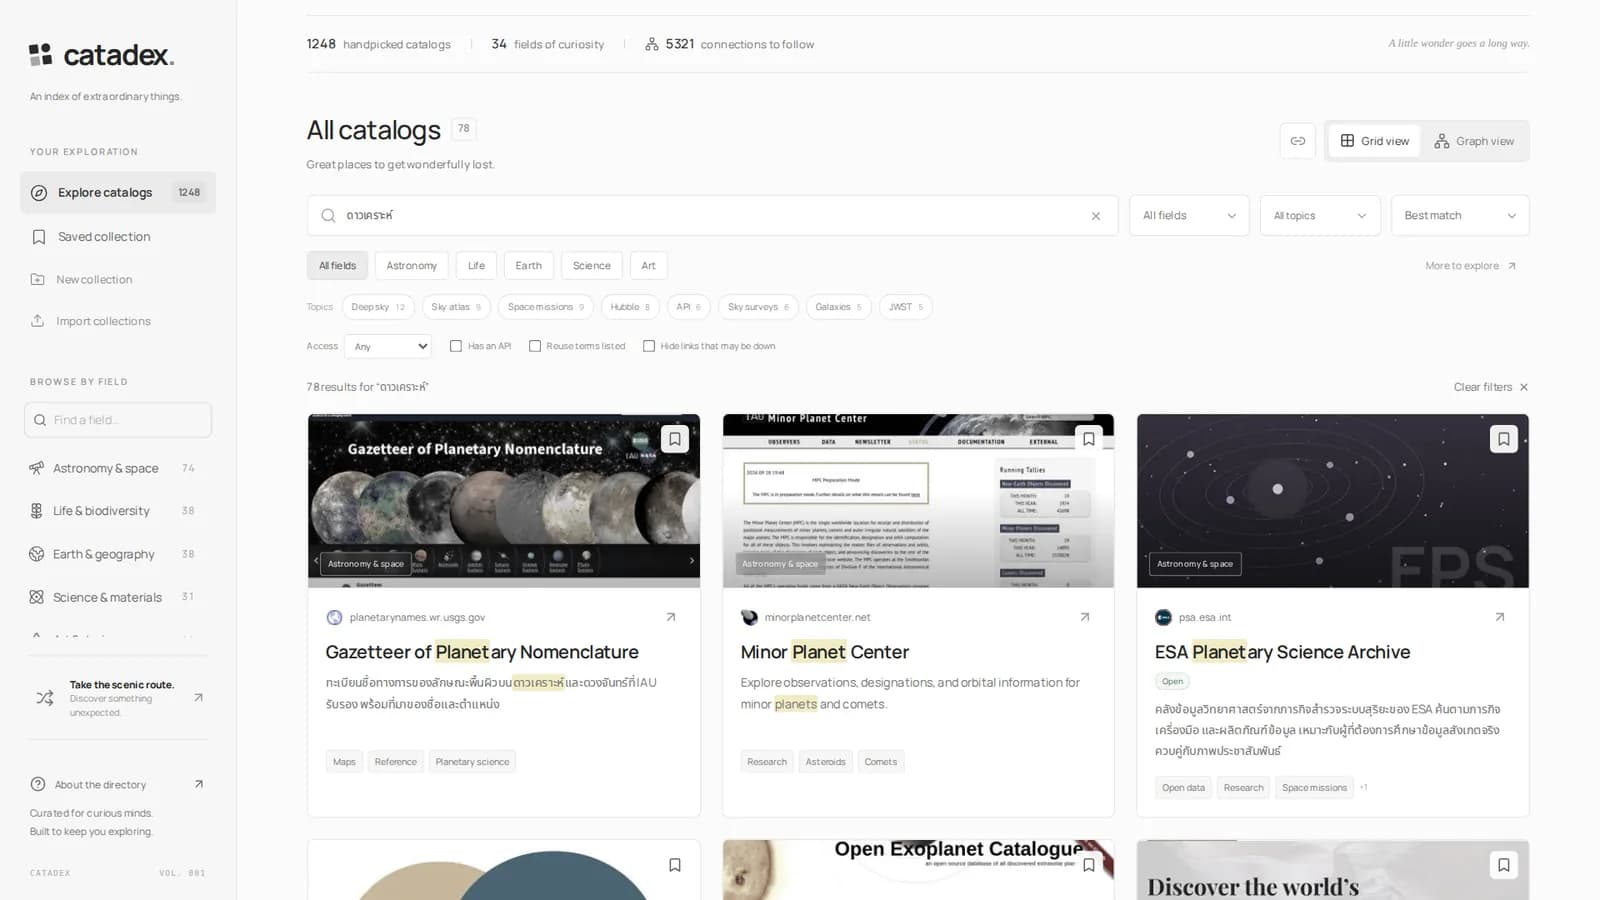The width and height of the screenshot is (1600, 900).
Task: Click the main catalog search field
Action: pos(712,216)
